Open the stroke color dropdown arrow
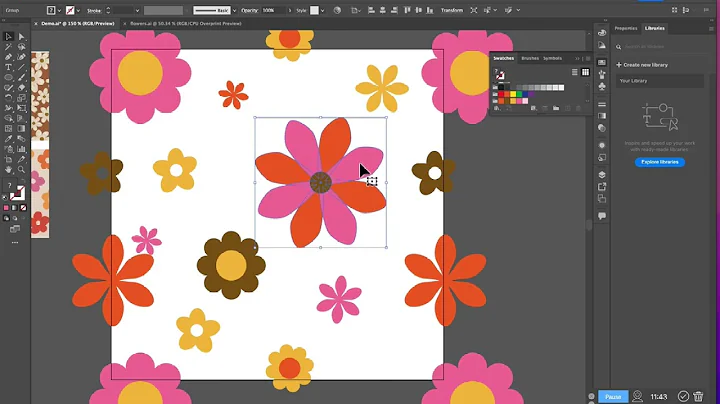 (78, 10)
